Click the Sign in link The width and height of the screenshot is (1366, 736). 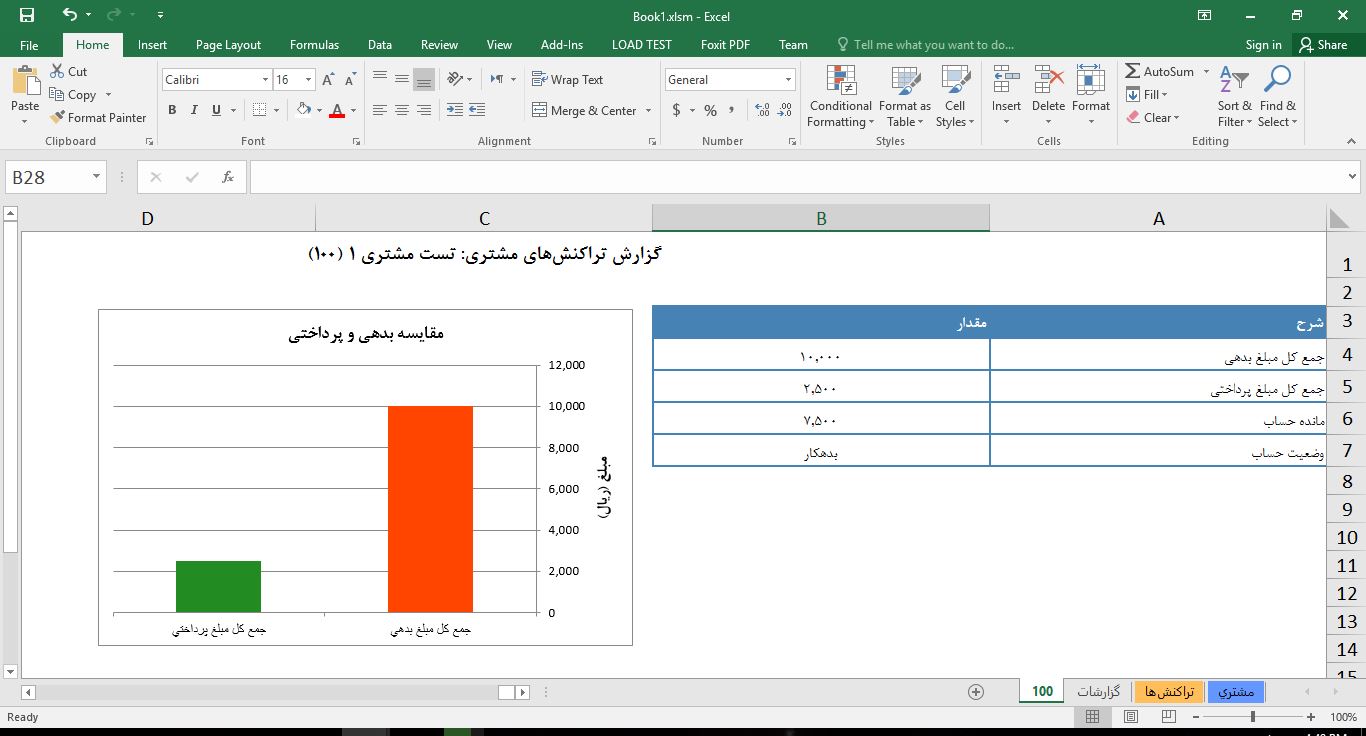(x=1263, y=45)
